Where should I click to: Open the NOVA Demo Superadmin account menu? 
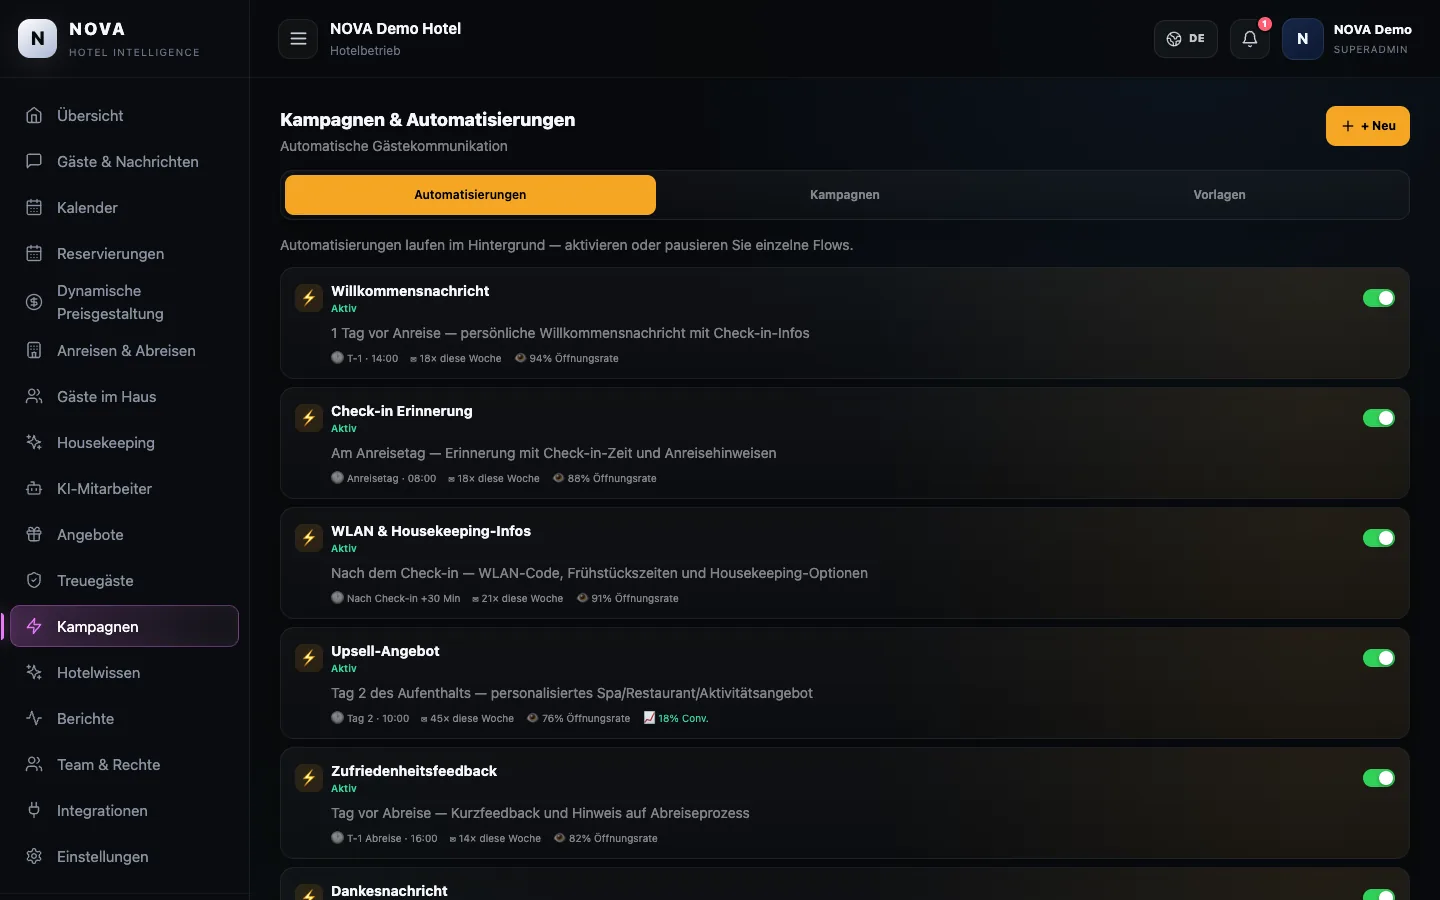click(1347, 39)
